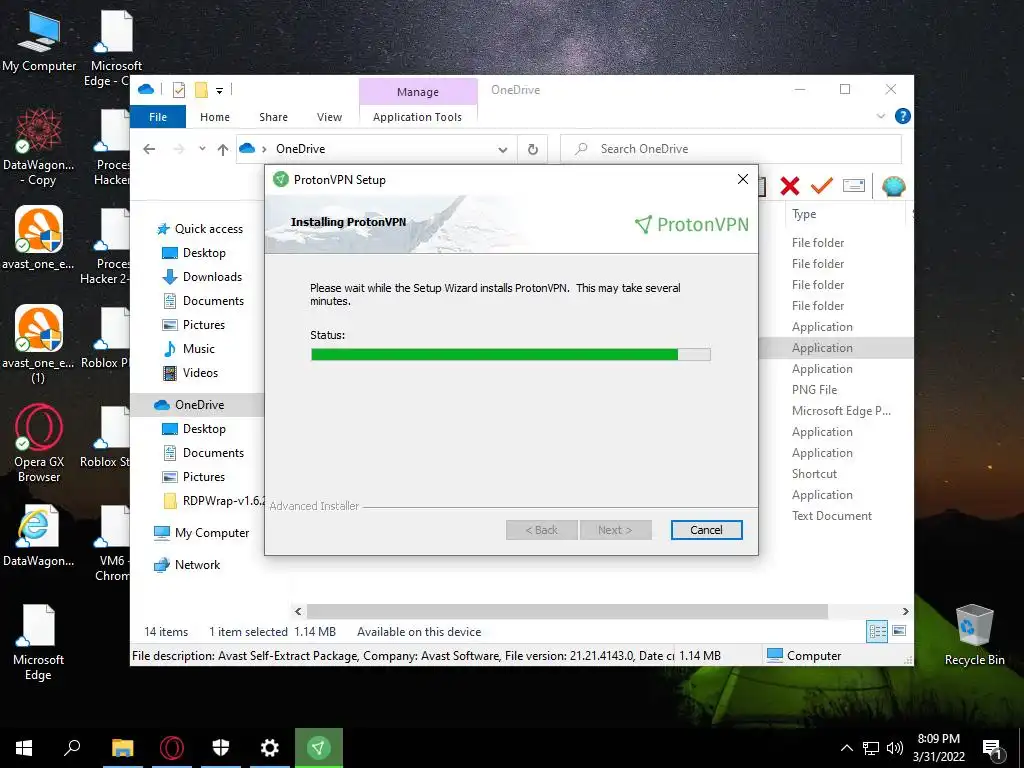Image resolution: width=1024 pixels, height=768 pixels.
Task: Click the ProtonVPN installer taskbar icon
Action: [x=319, y=748]
